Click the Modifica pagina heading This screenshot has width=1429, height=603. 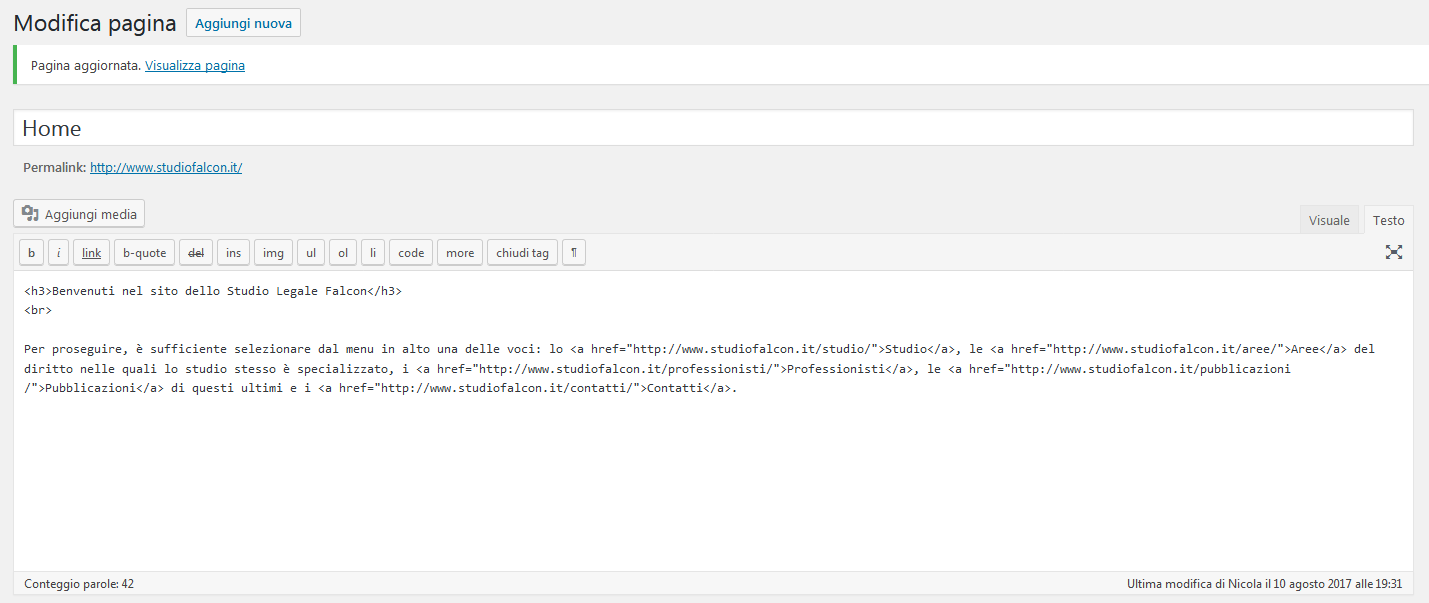point(95,23)
